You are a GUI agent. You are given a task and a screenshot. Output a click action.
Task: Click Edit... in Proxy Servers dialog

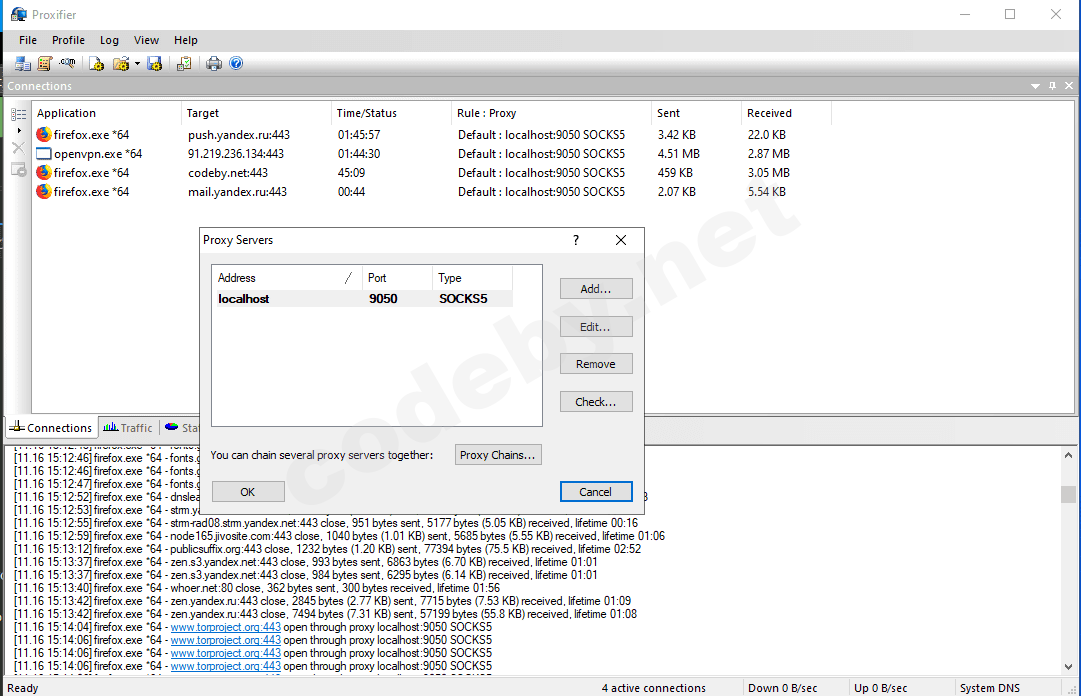pos(596,327)
